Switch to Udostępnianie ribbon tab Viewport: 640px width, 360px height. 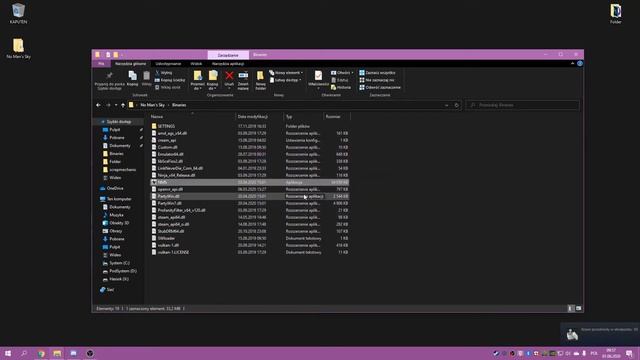click(x=168, y=64)
